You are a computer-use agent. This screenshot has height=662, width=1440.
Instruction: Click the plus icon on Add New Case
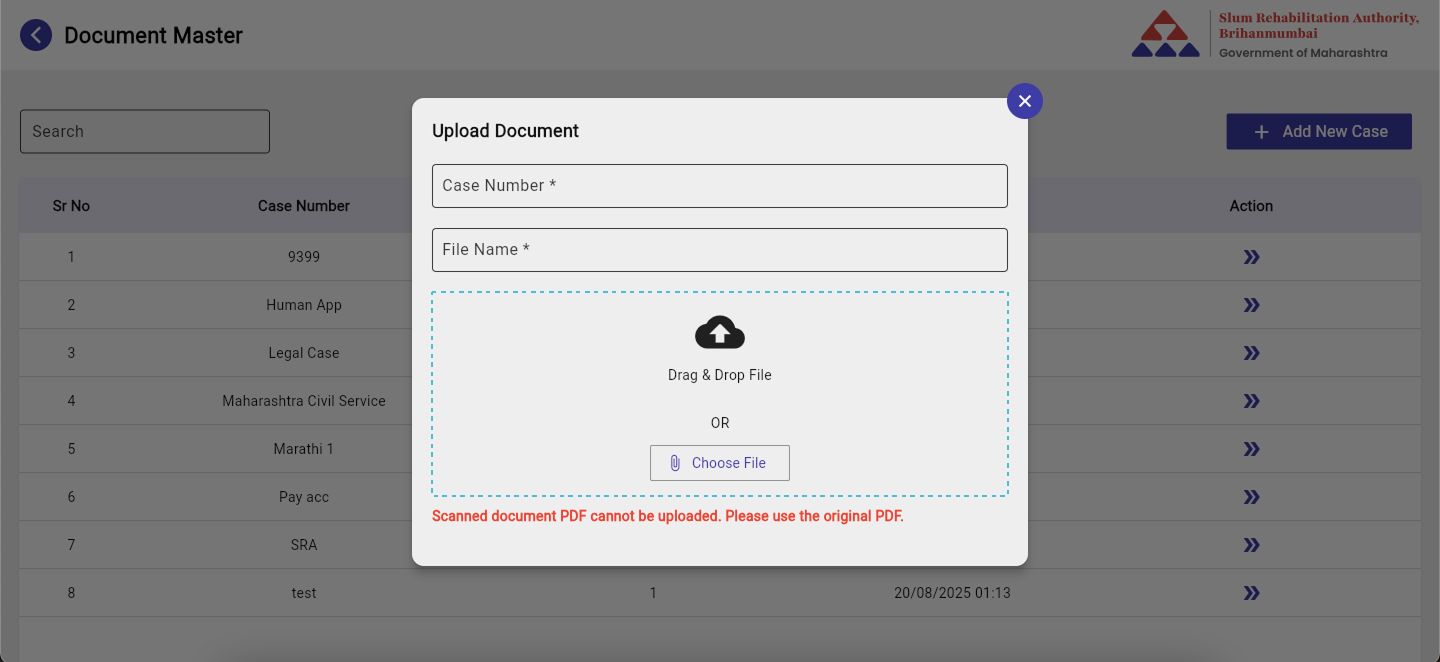(1262, 132)
